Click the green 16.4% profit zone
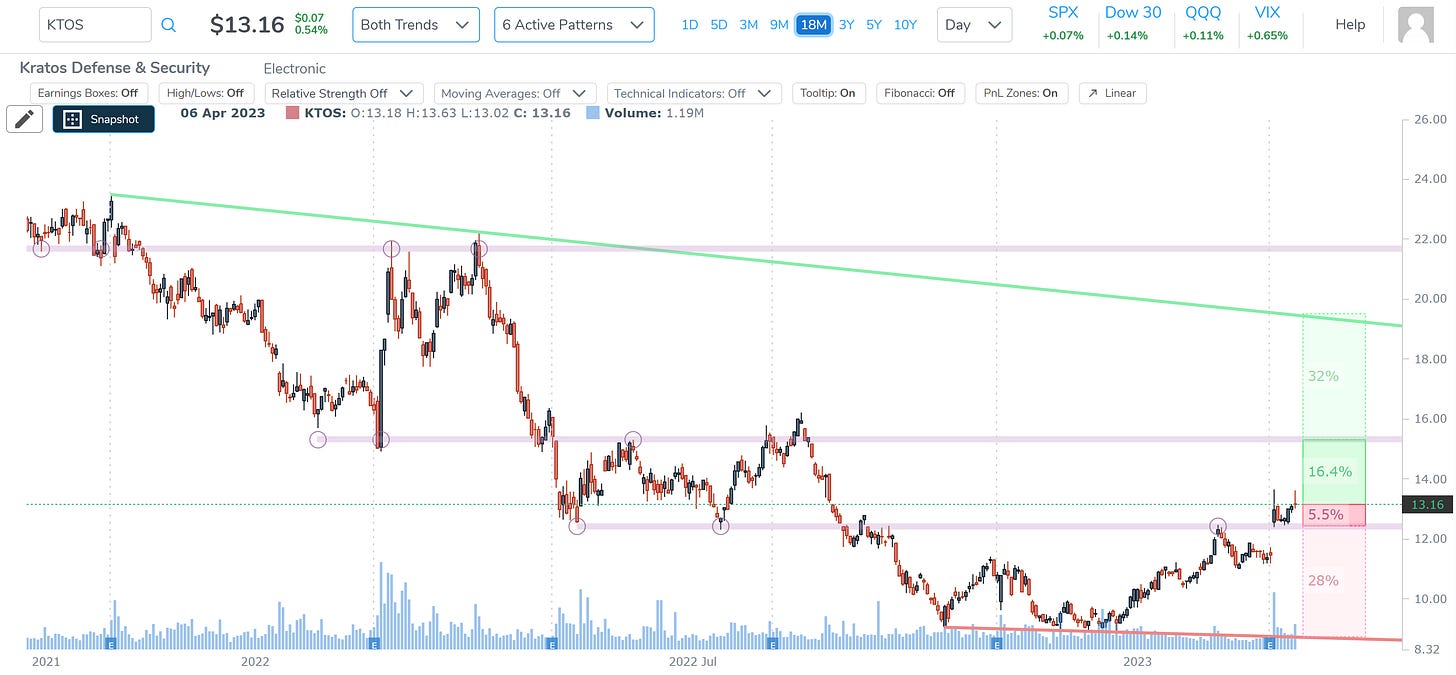 (1334, 472)
